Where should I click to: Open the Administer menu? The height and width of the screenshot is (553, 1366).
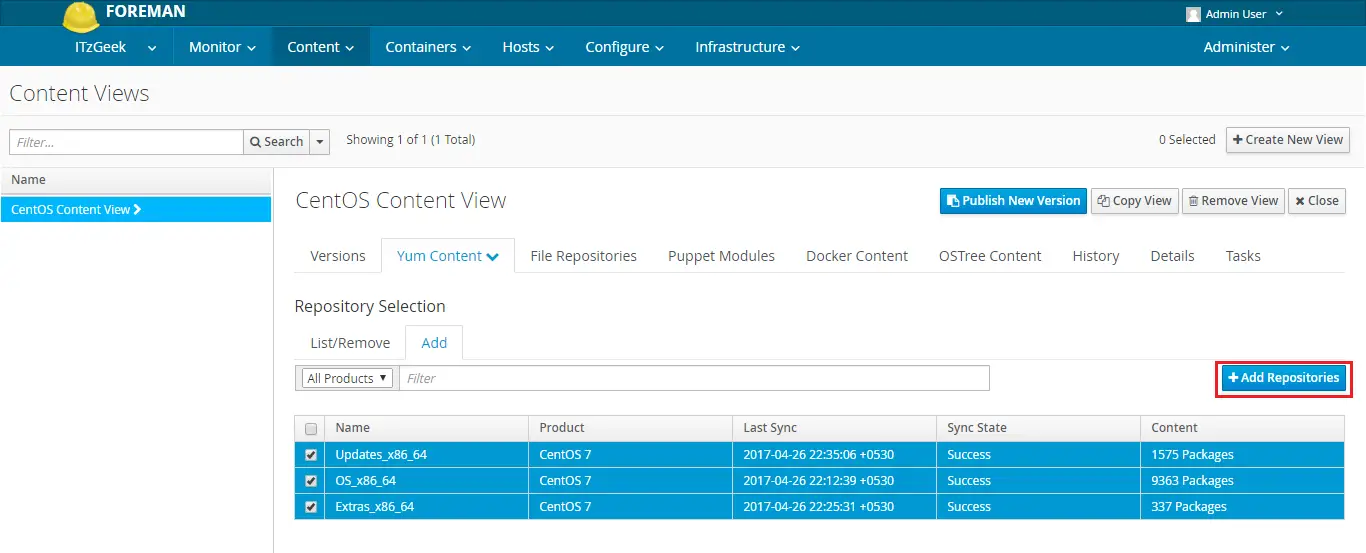(1246, 47)
